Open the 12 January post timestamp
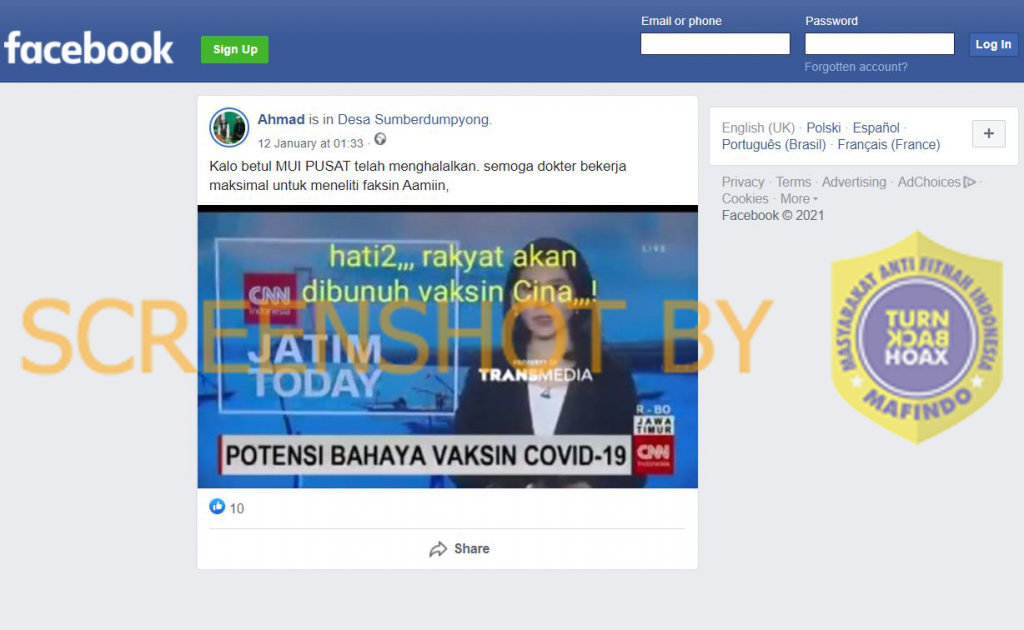Viewport: 1024px width, 630px height. tap(310, 144)
